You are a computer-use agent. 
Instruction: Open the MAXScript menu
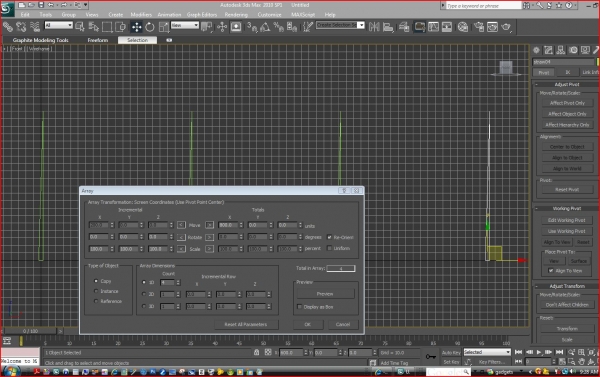tap(303, 15)
